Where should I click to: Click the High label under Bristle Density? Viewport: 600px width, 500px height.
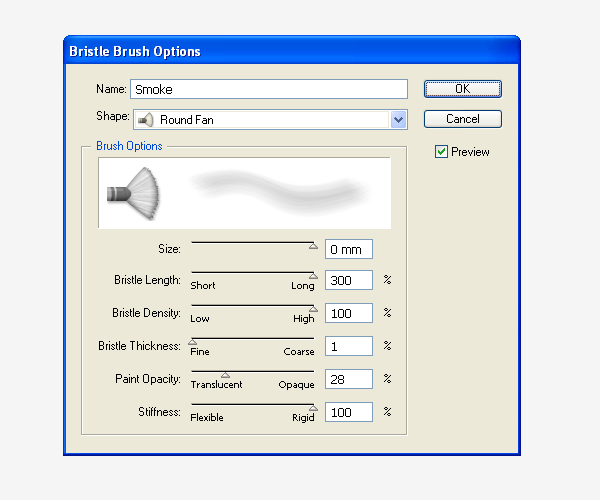pos(304,319)
